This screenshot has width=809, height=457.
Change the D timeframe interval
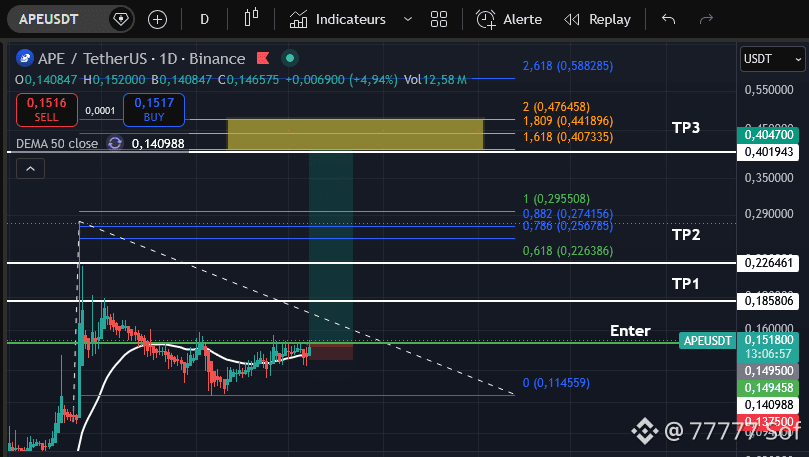[x=204, y=20]
